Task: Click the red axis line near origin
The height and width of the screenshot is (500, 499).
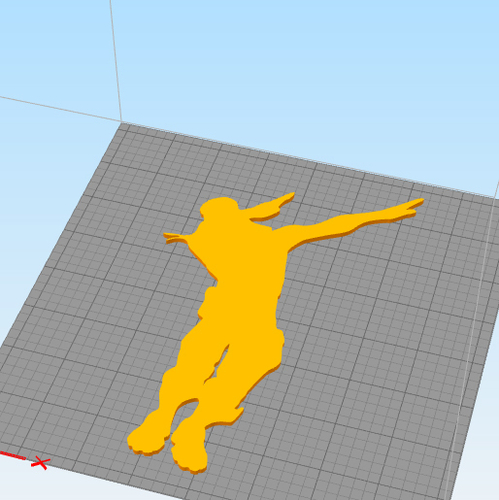Action: click(x=13, y=455)
